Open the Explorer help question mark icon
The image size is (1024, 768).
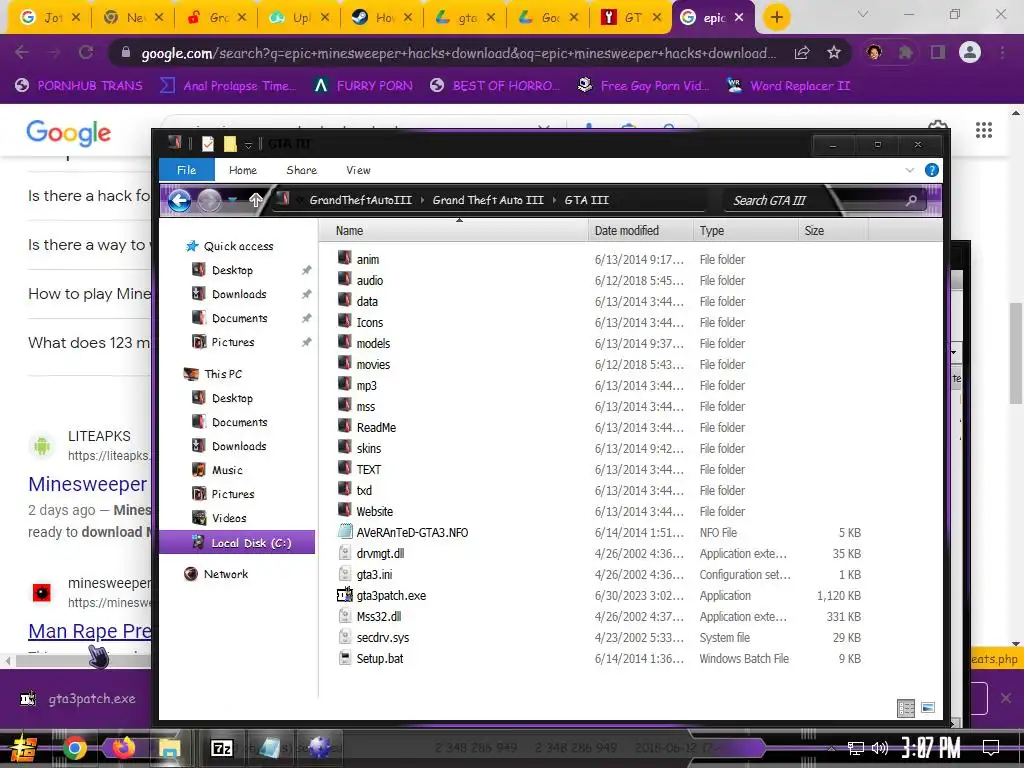click(x=932, y=170)
